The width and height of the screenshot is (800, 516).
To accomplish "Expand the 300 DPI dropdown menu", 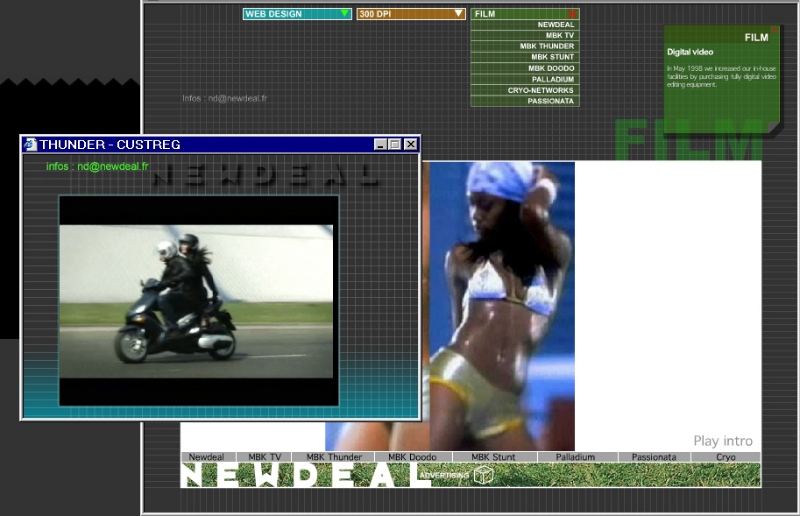I will tap(411, 14).
